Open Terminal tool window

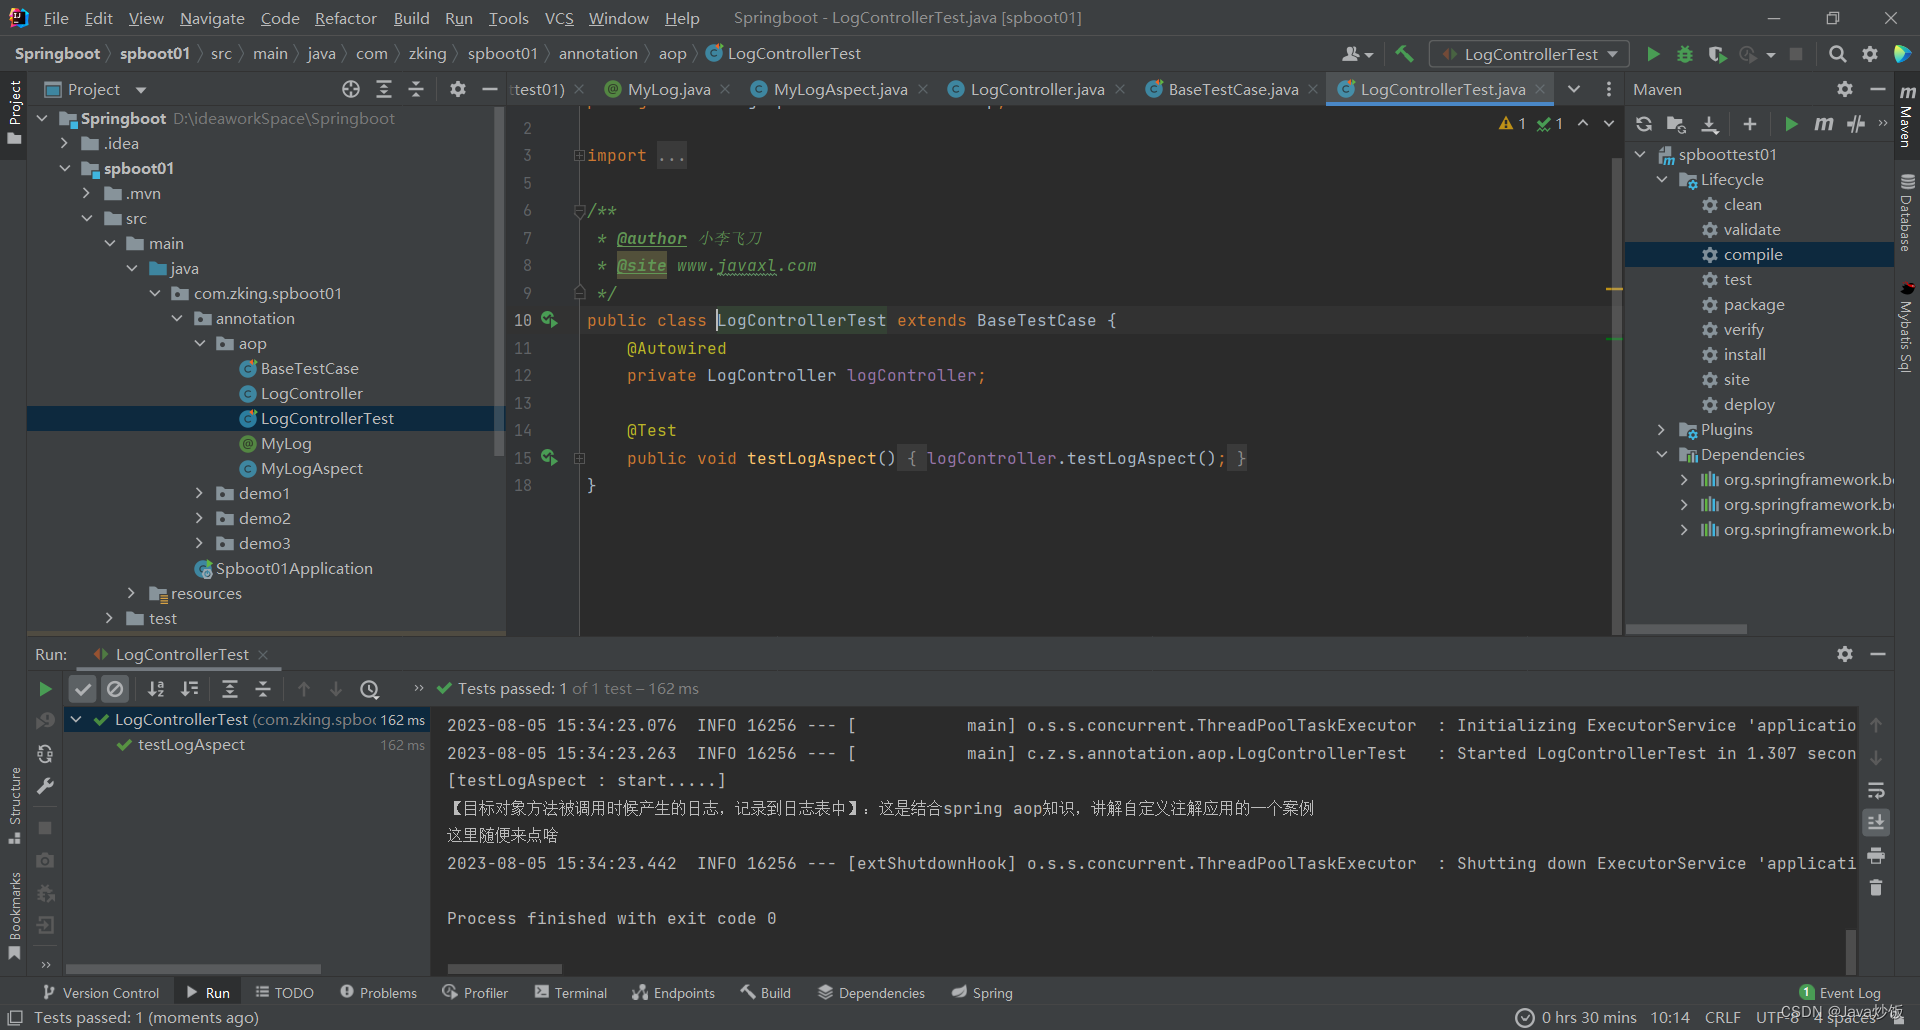570,993
